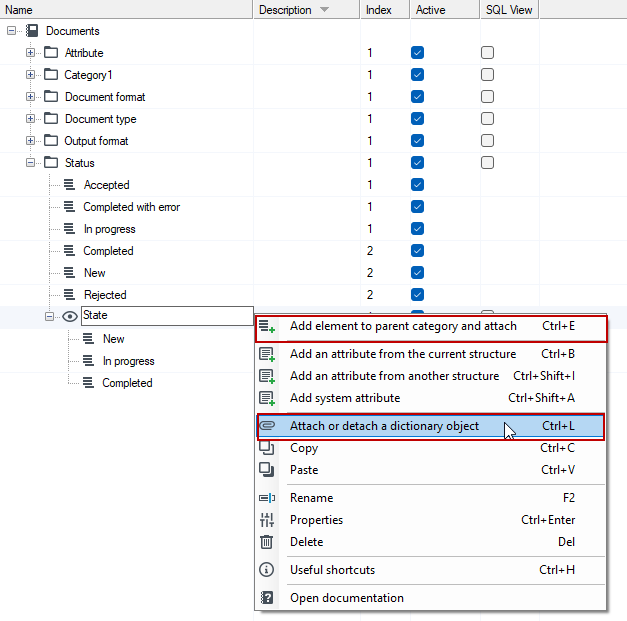Click the Properties sliders icon
627x621 pixels.
coord(267,520)
